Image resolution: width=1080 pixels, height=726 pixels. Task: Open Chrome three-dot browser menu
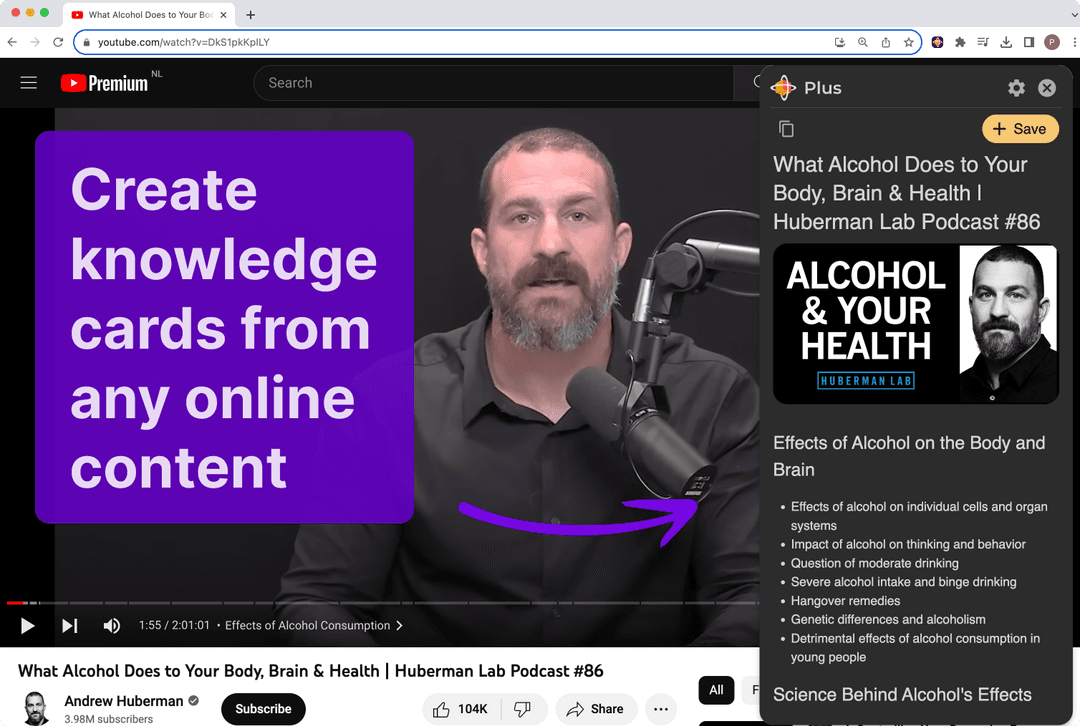1071,42
